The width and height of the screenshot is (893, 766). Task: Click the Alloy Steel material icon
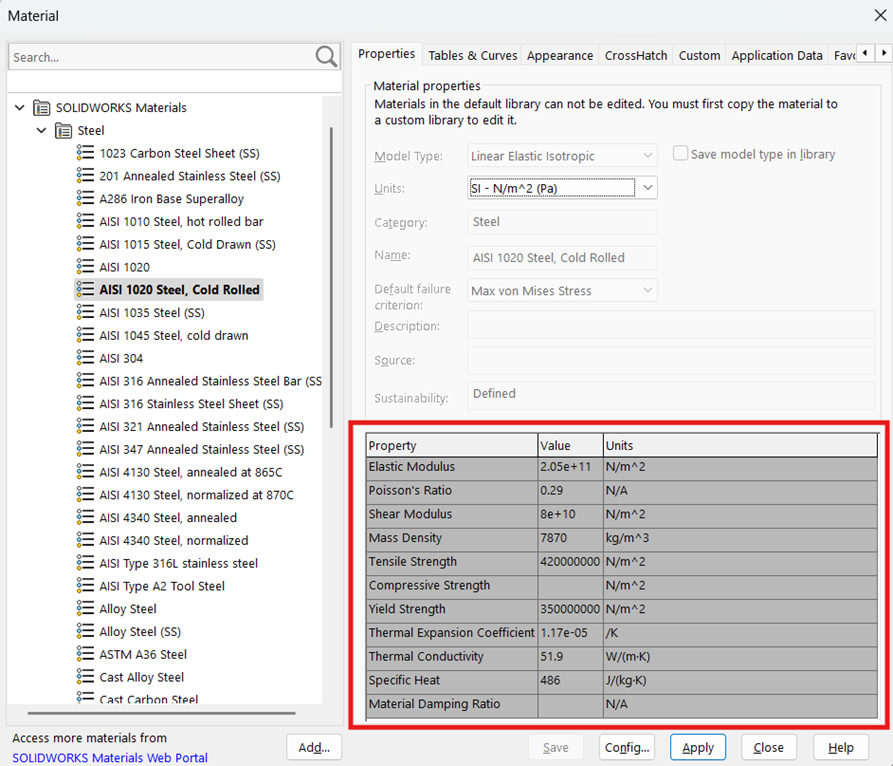coord(83,608)
